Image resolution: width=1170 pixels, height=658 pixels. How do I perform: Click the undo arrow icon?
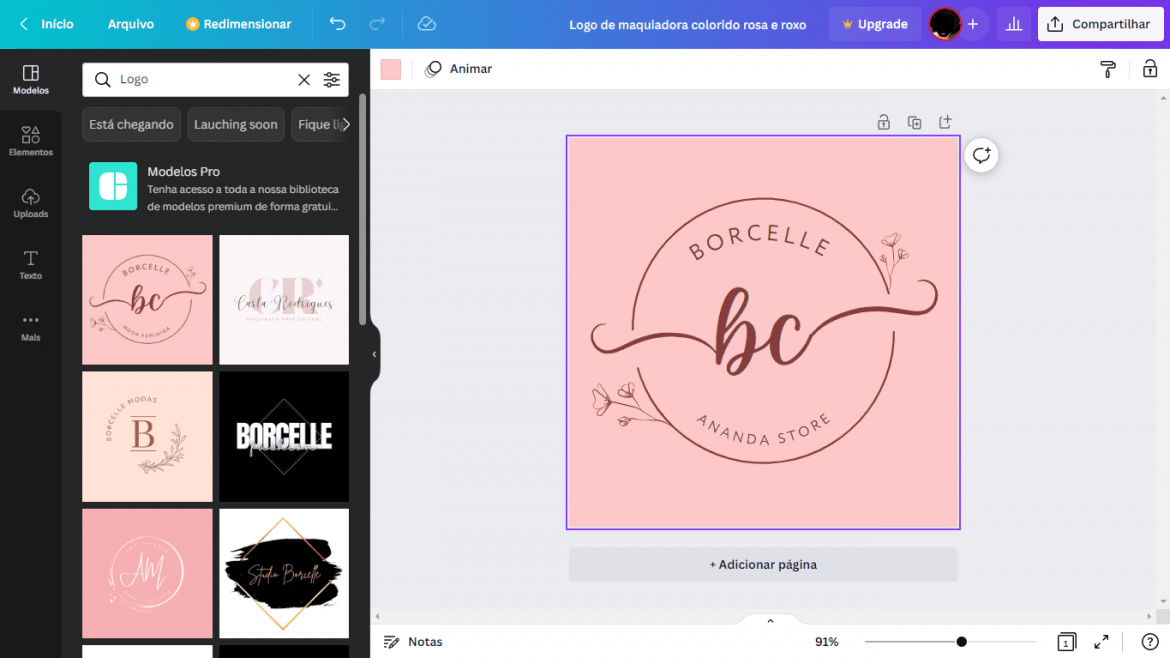338,24
